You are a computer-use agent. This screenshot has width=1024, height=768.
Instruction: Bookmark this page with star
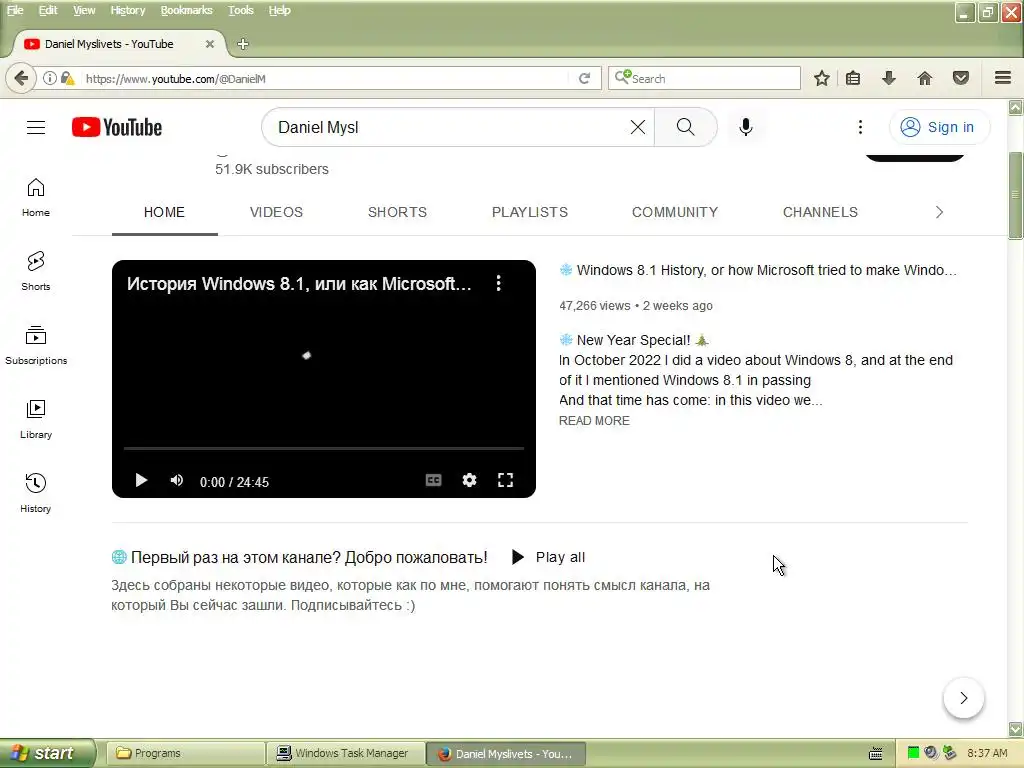click(x=822, y=78)
